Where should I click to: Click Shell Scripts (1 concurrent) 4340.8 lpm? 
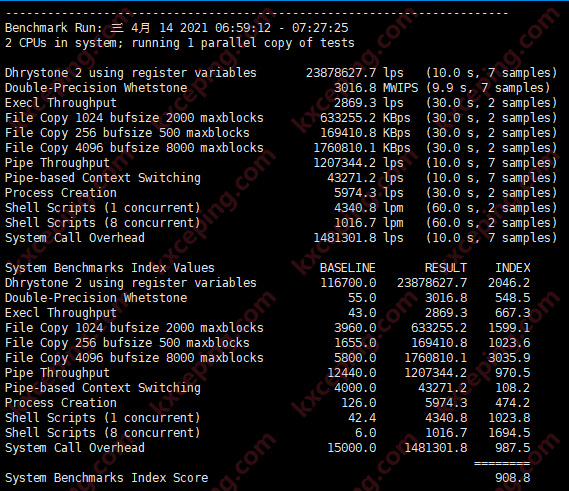coord(369,208)
